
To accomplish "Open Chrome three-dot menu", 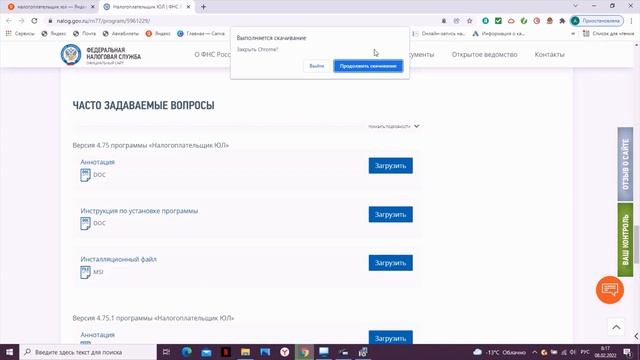I will tap(632, 21).
